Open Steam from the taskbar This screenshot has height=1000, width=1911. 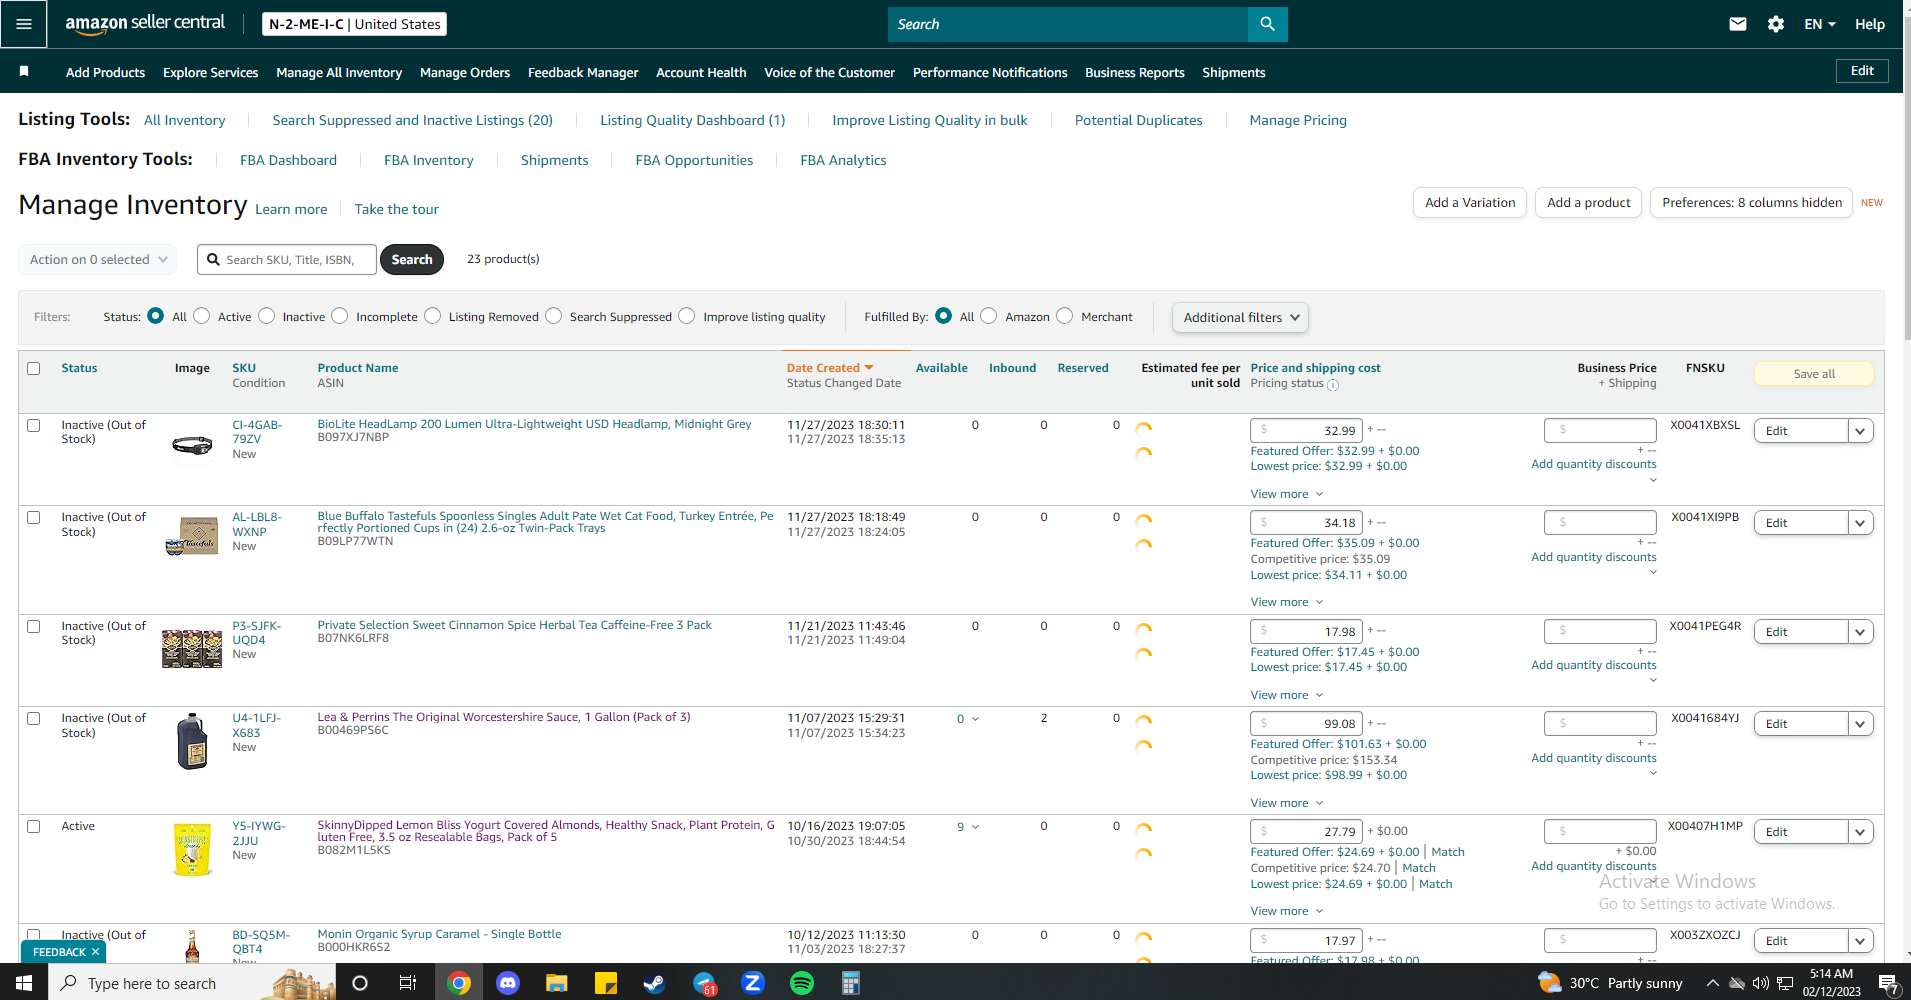coord(654,983)
